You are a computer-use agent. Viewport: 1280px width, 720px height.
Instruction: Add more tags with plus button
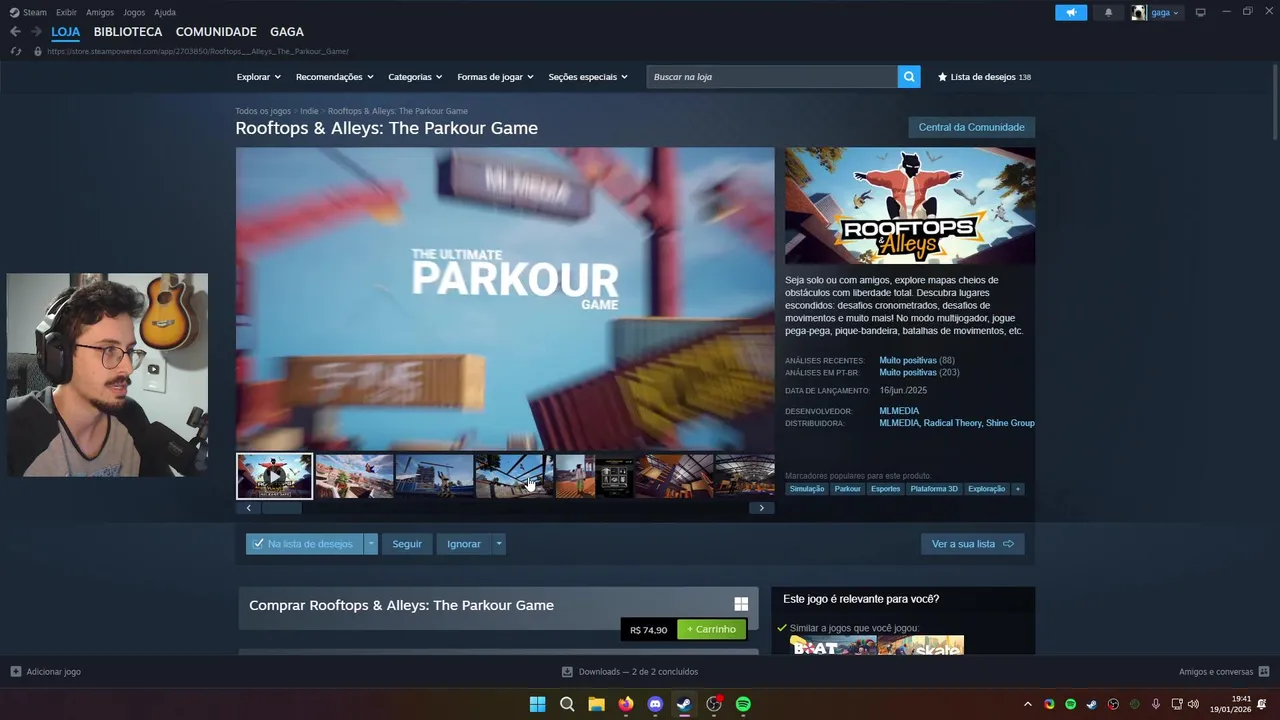tap(1018, 489)
